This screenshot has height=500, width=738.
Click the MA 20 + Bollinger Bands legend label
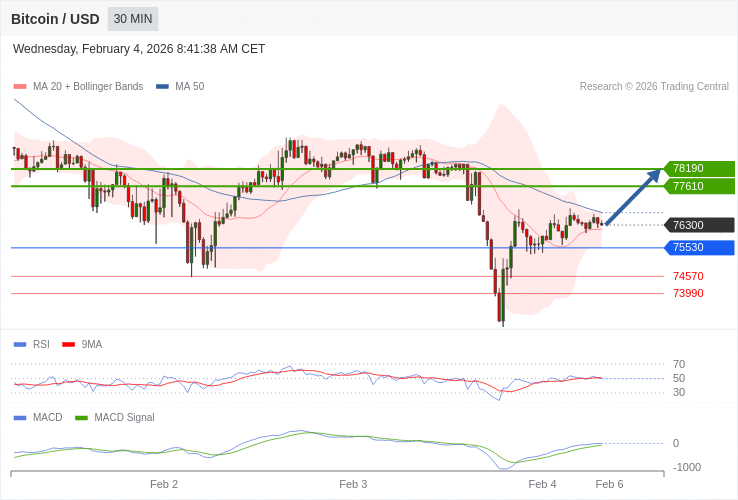88,87
